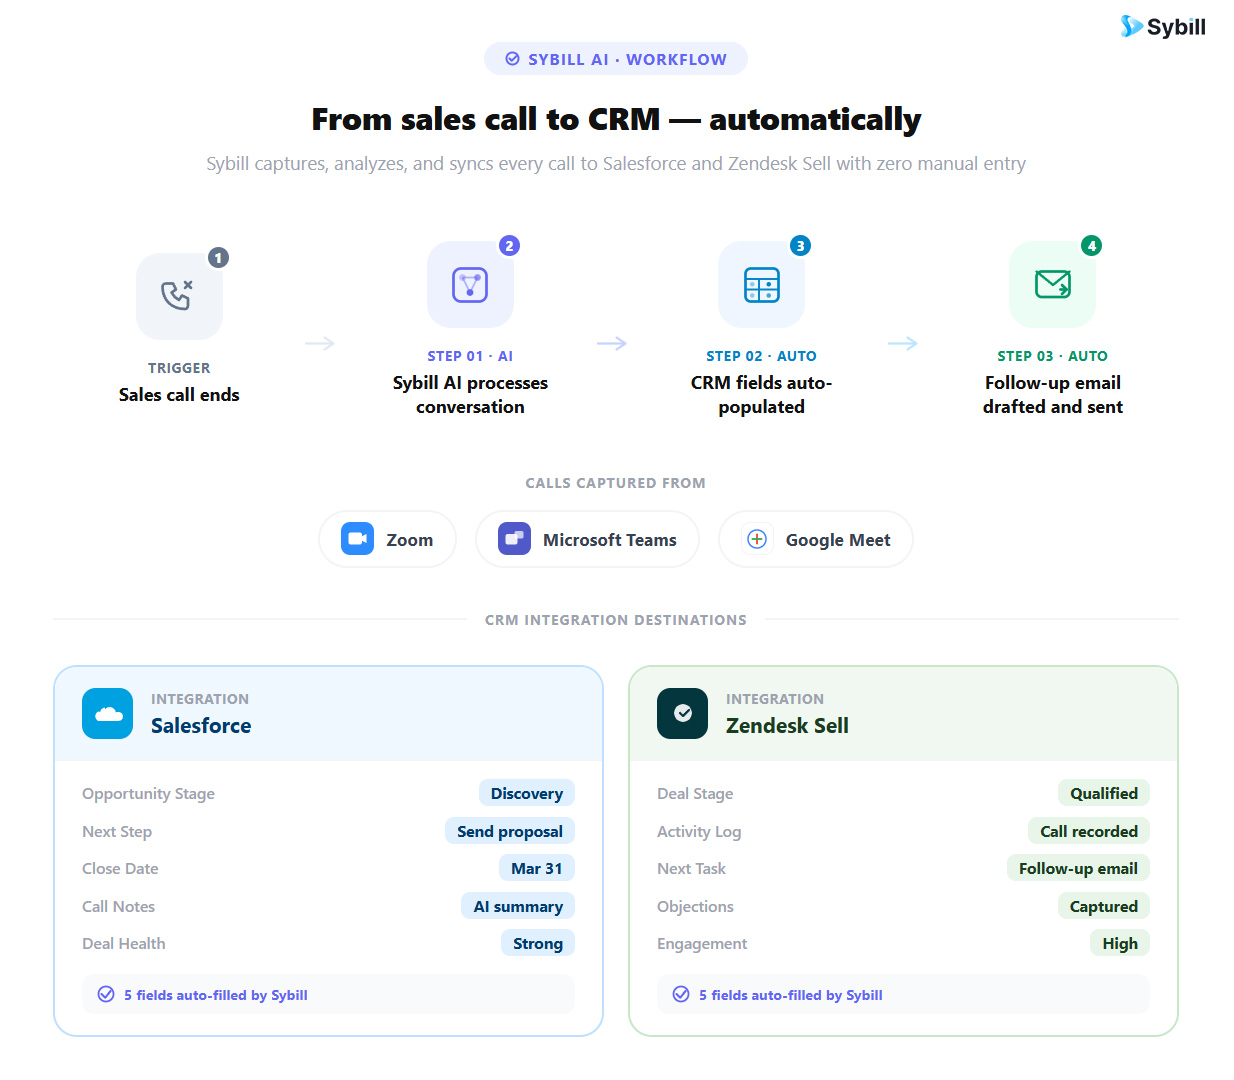Click check icon in Zendesk auto-filled note

(681, 994)
